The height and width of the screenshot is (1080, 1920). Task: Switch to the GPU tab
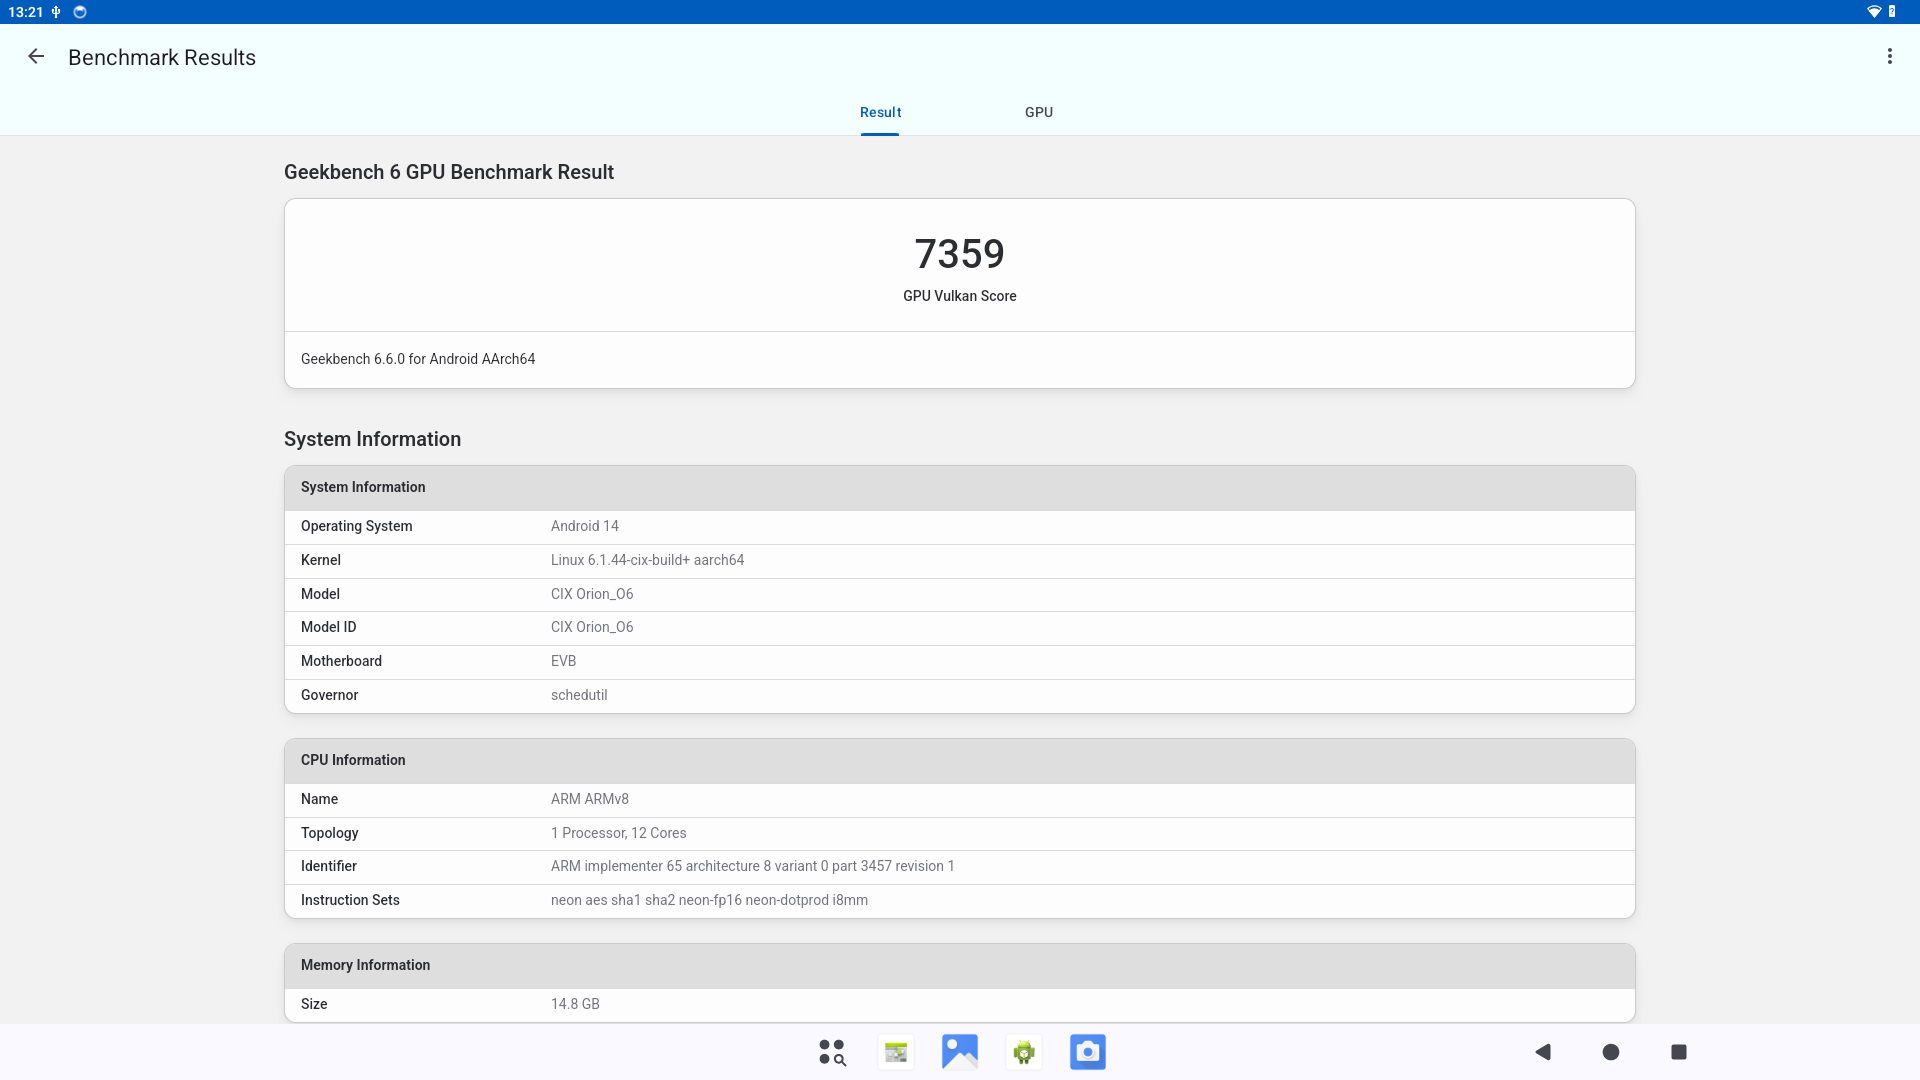pyautogui.click(x=1039, y=112)
